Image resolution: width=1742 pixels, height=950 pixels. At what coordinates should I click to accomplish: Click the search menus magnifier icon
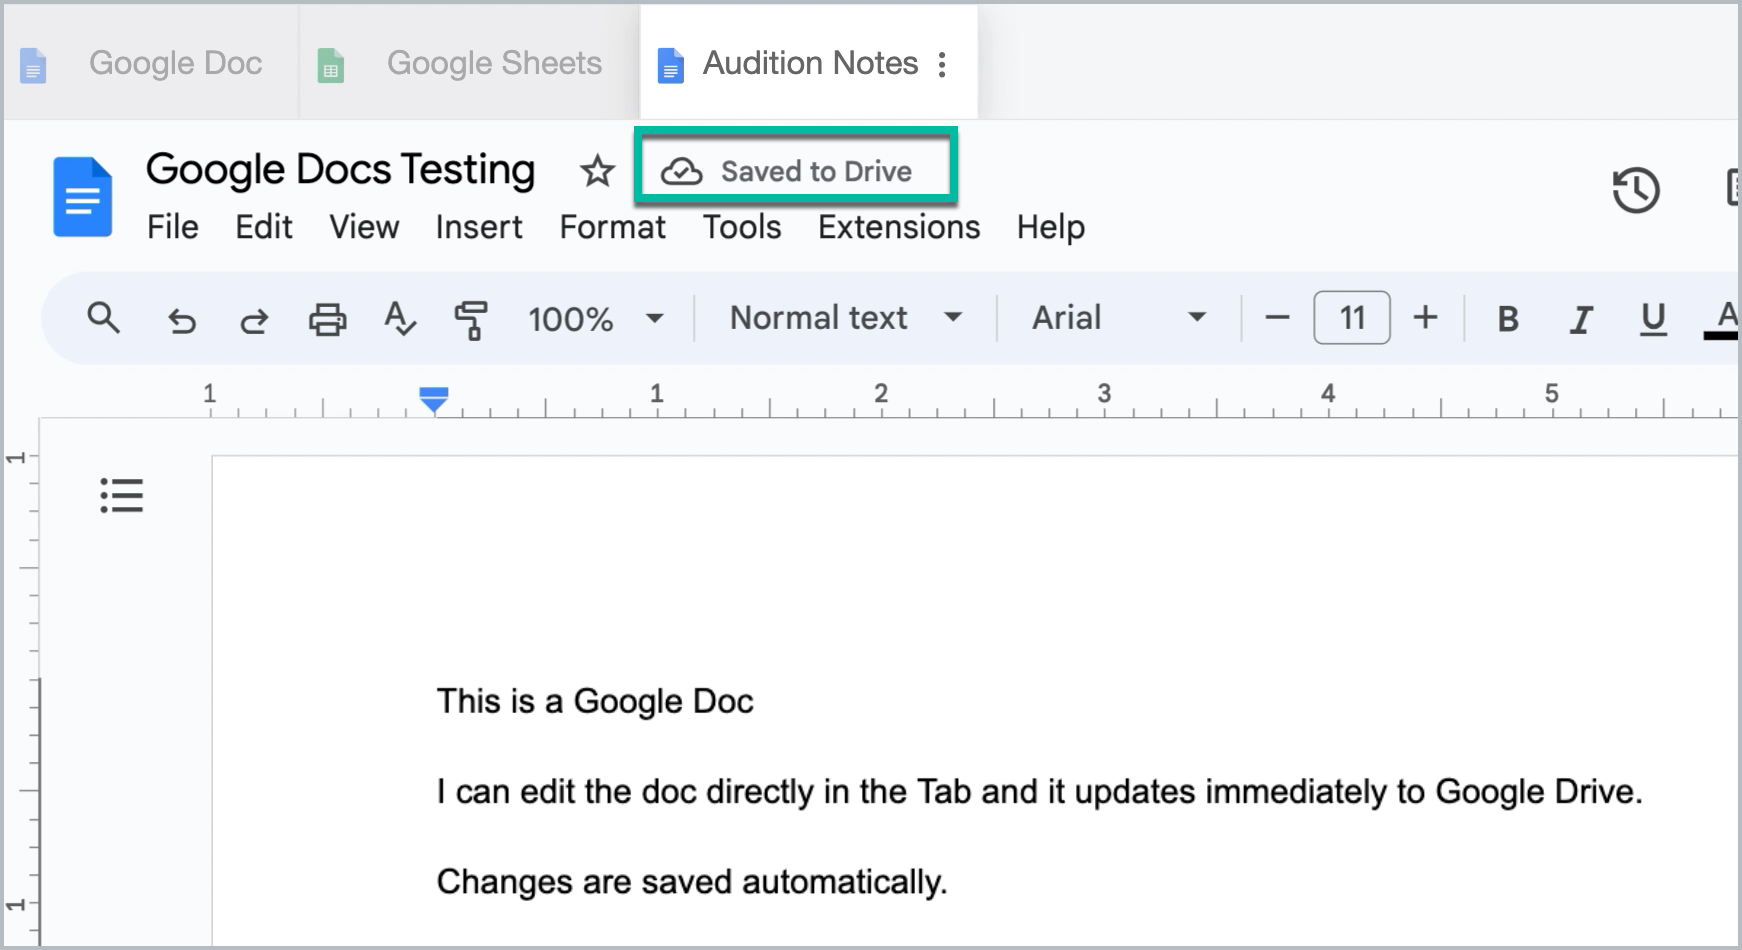pyautogui.click(x=103, y=318)
